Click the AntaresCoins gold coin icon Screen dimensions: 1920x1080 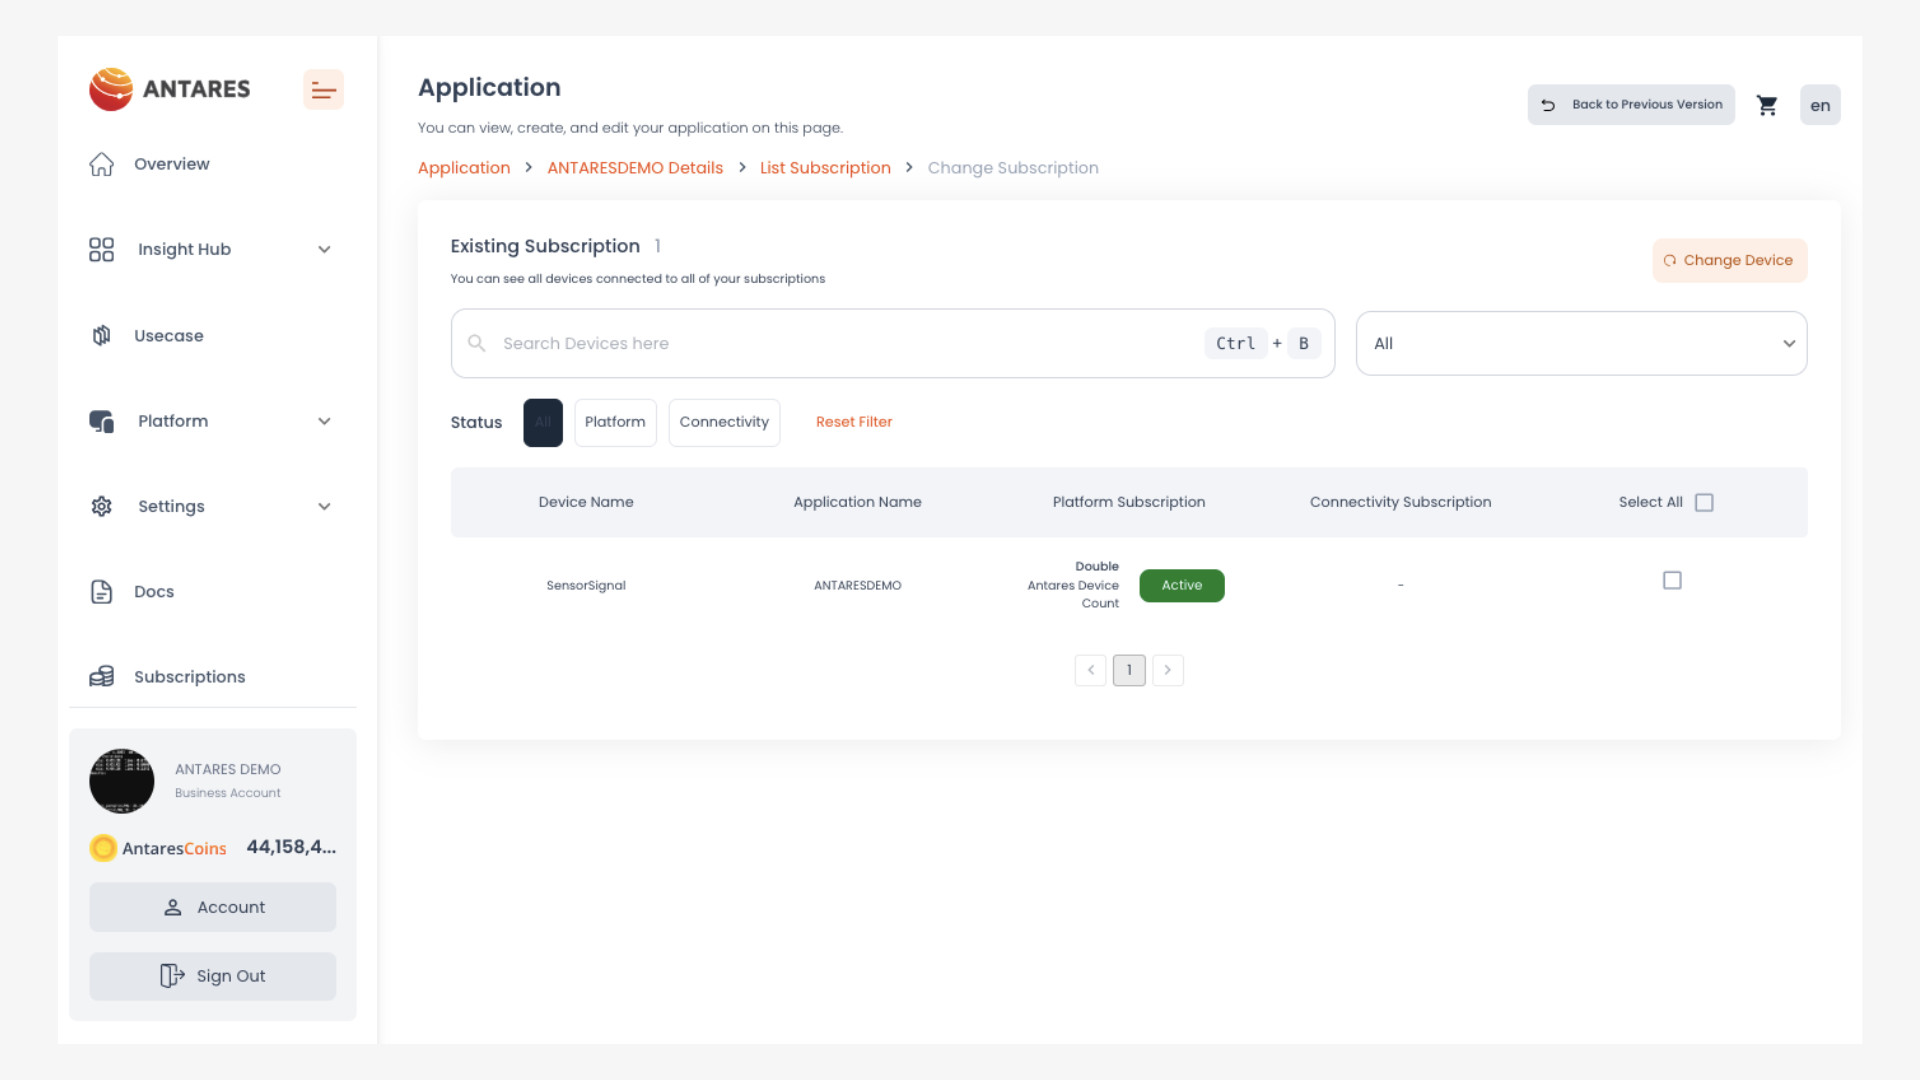(x=103, y=848)
